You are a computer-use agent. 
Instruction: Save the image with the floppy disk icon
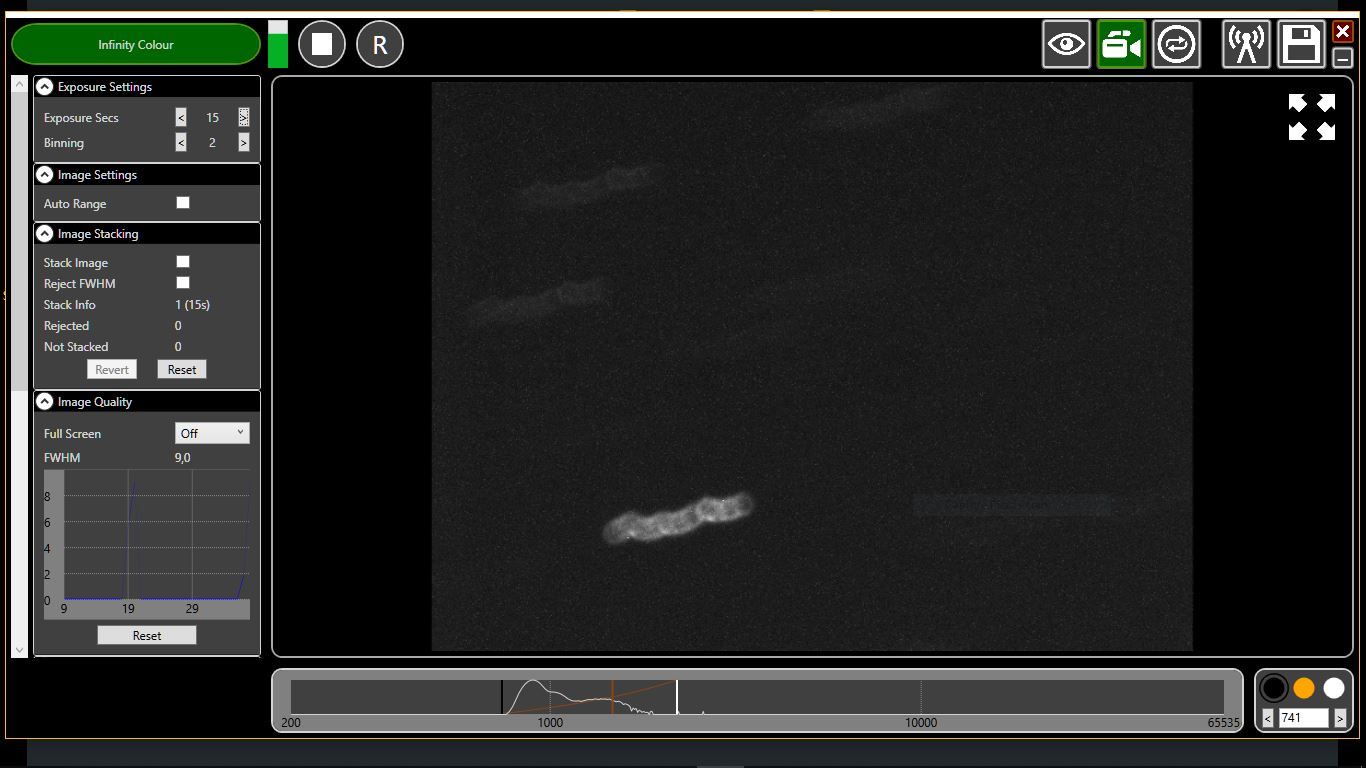1301,45
